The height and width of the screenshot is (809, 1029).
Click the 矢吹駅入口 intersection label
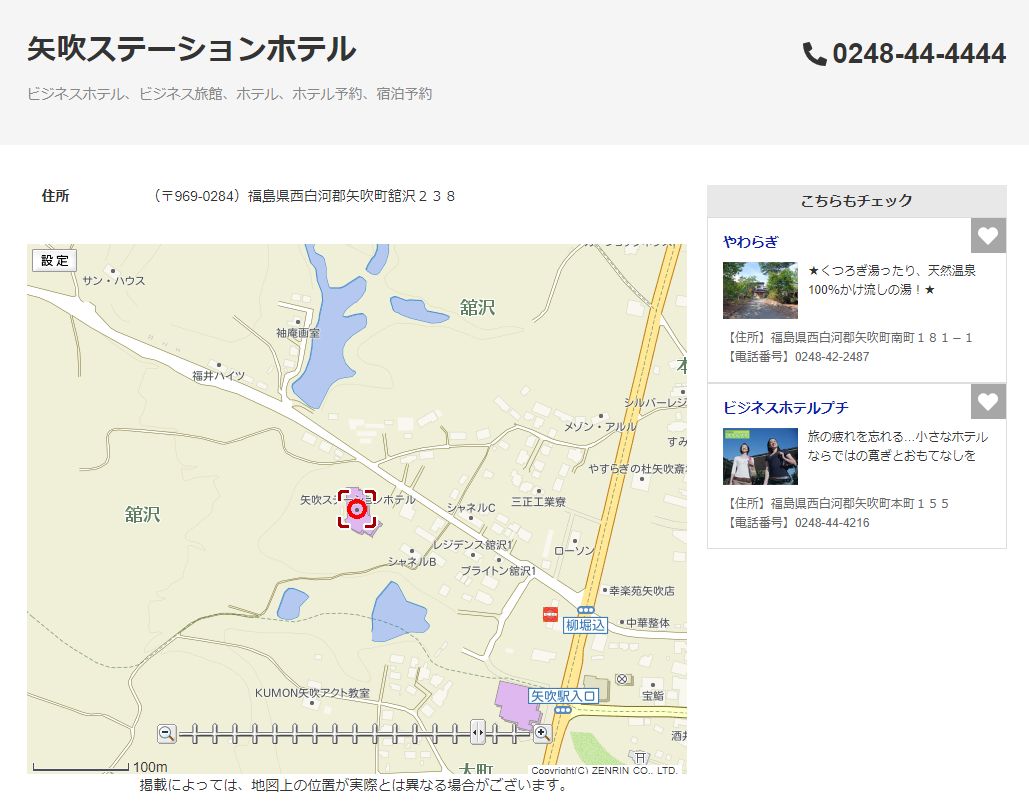pos(563,697)
